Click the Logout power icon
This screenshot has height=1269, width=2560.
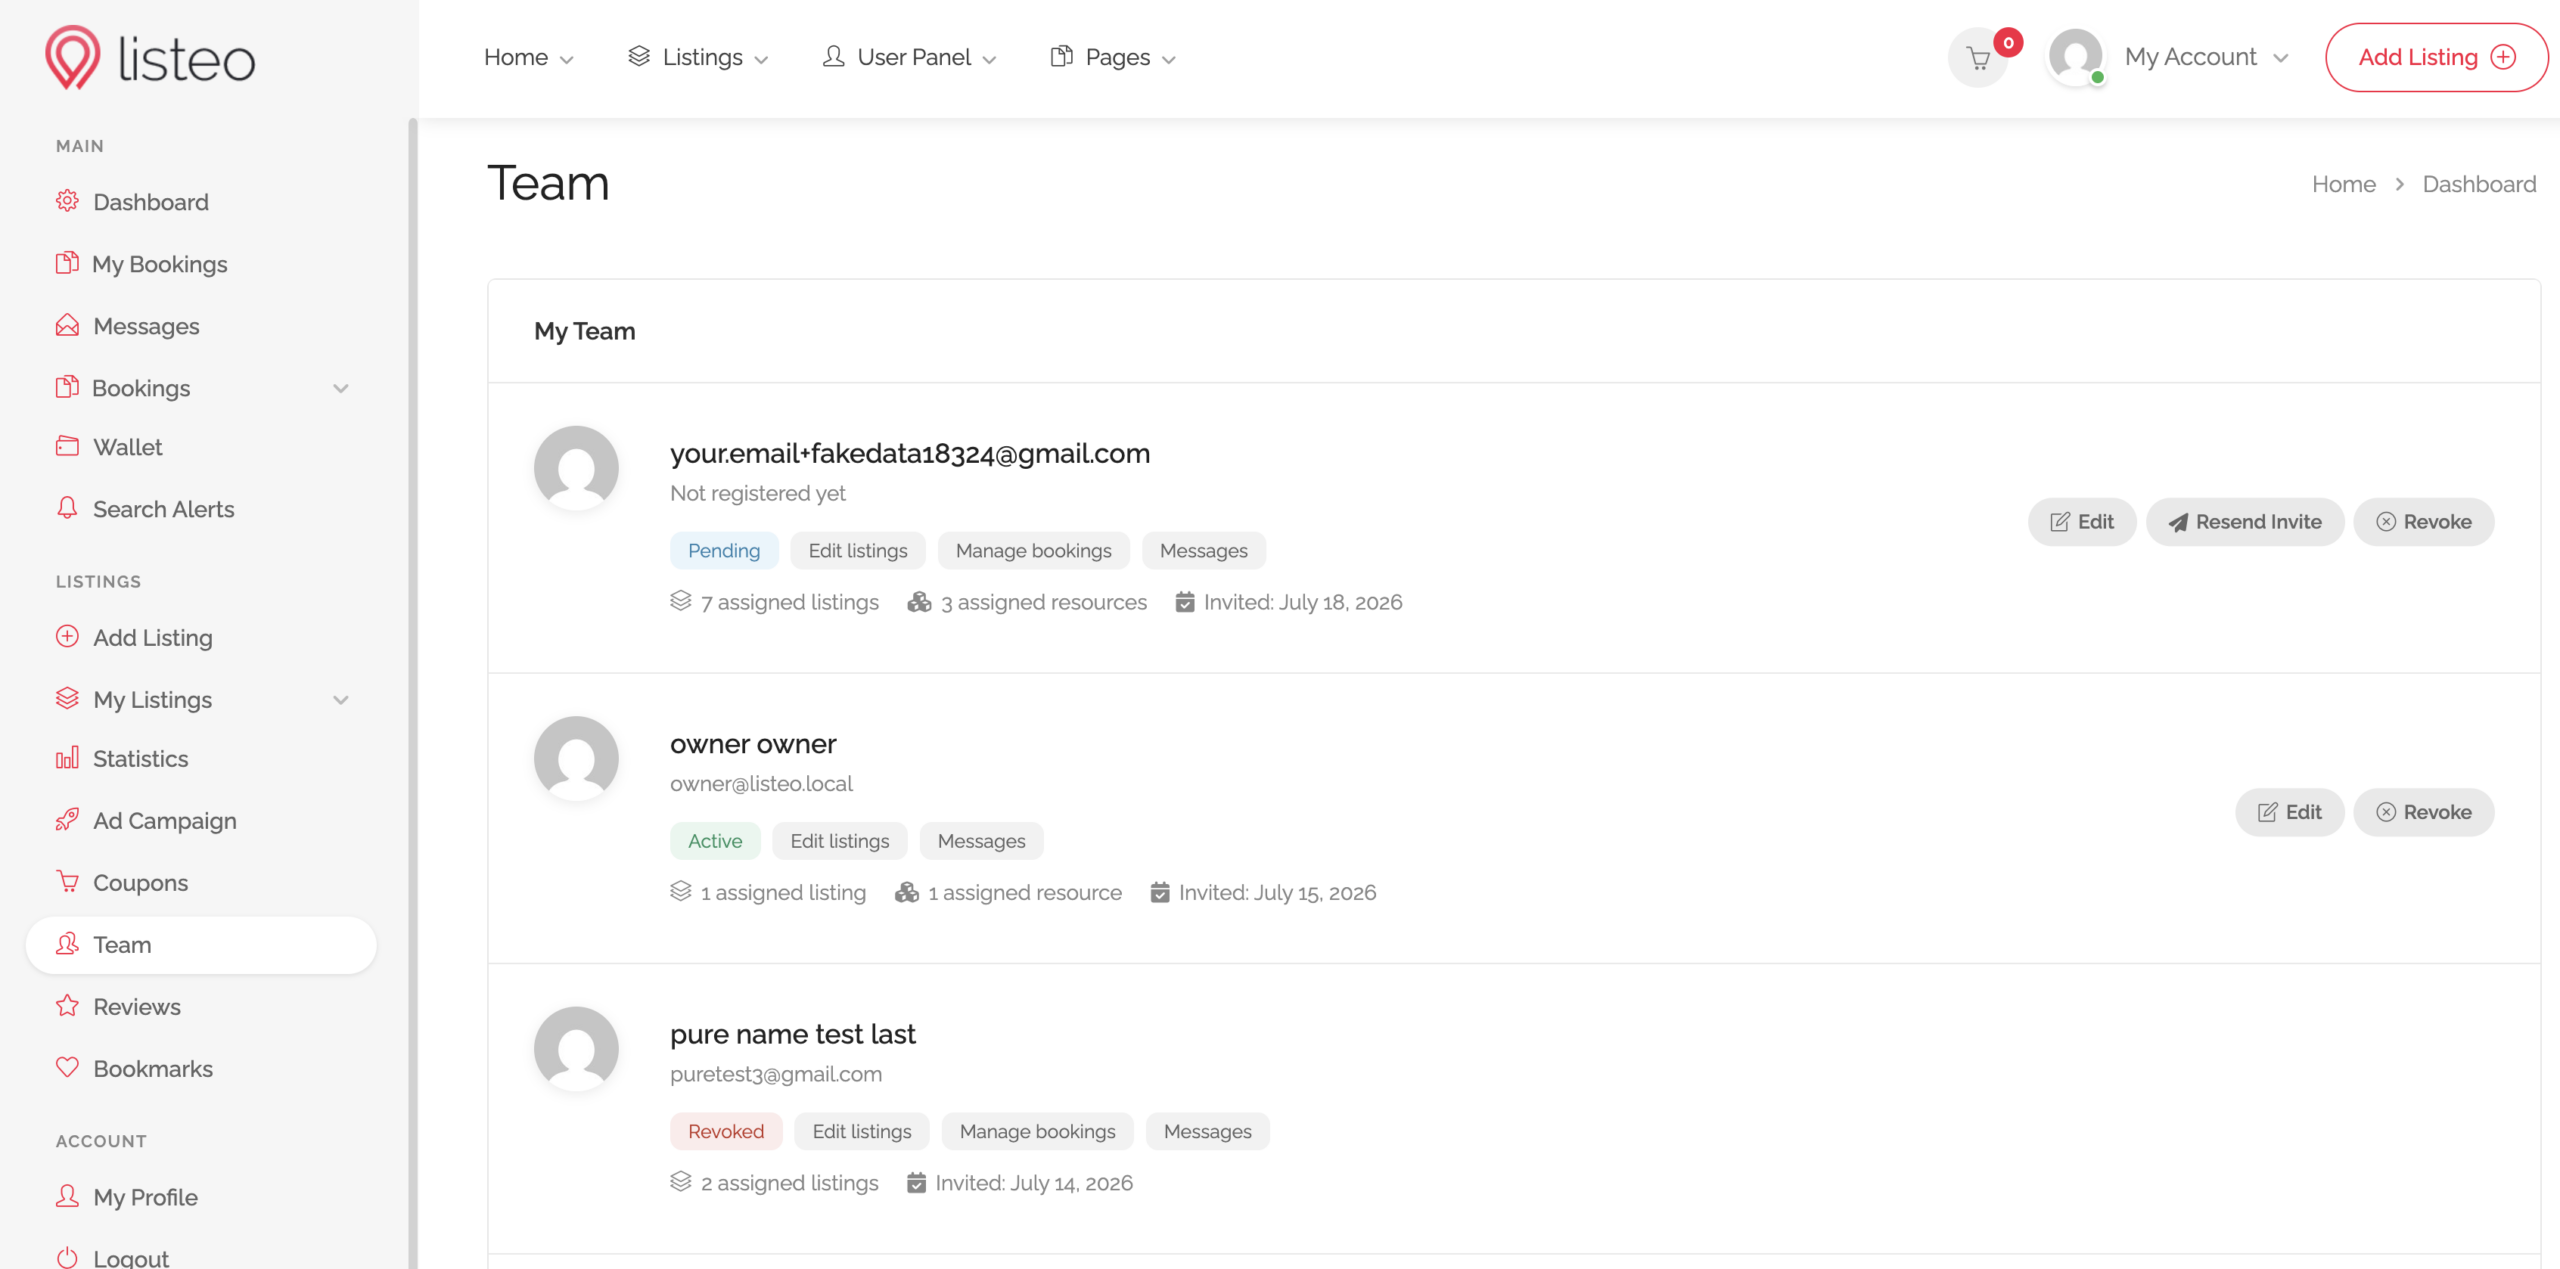(x=67, y=1257)
